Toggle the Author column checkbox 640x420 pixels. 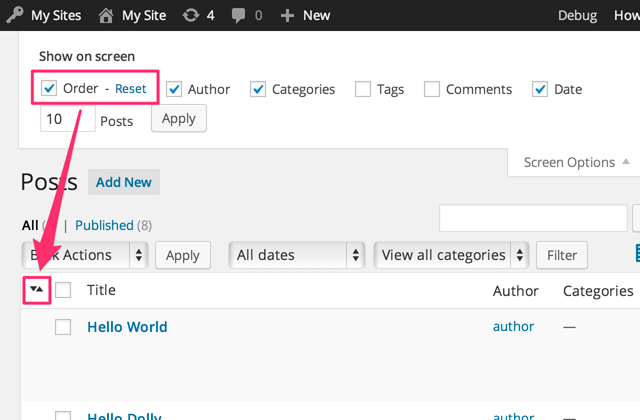pos(174,89)
